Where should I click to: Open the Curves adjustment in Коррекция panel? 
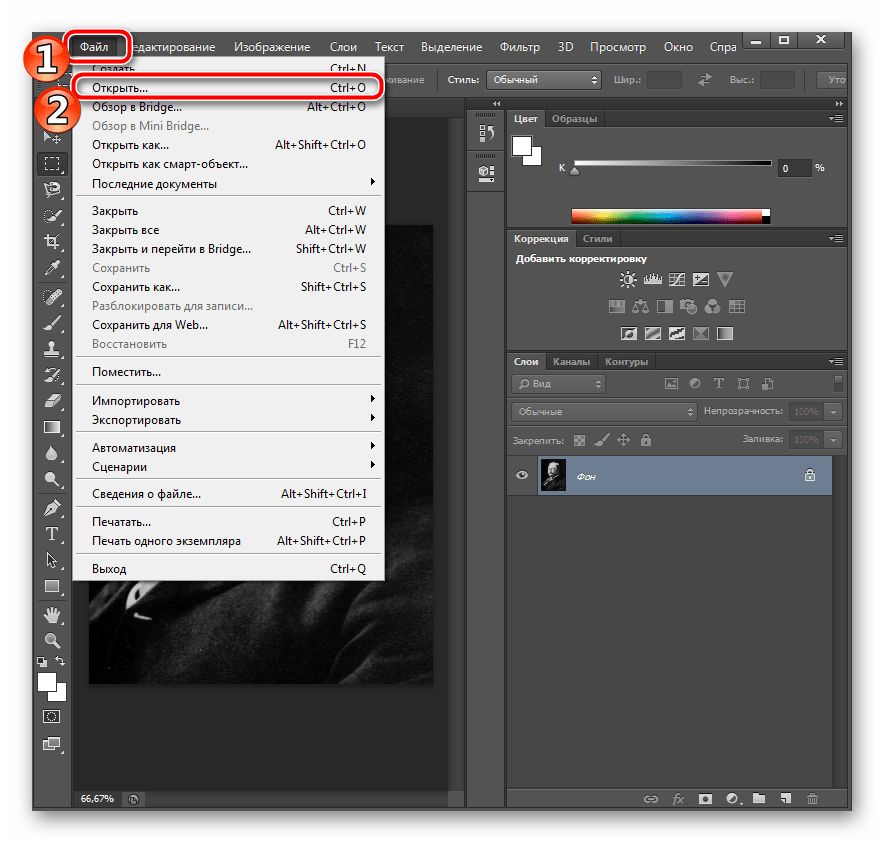click(x=676, y=280)
